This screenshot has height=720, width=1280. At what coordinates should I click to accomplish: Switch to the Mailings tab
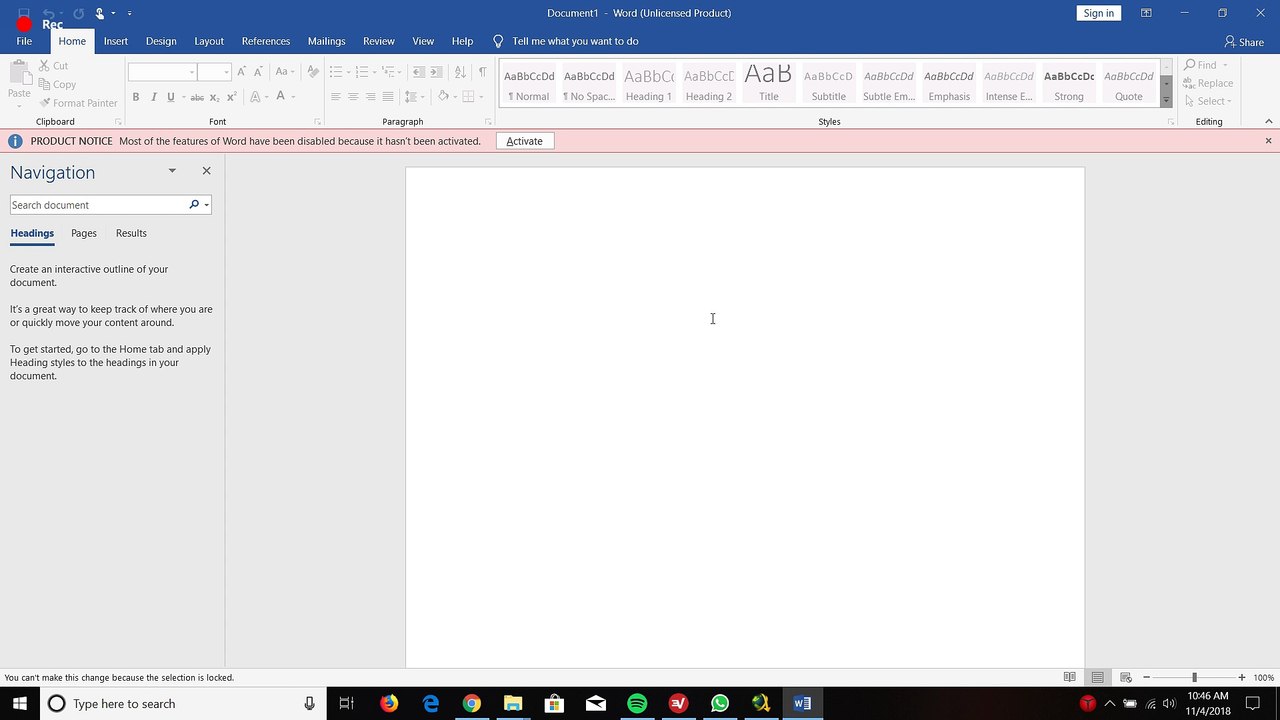coord(327,41)
